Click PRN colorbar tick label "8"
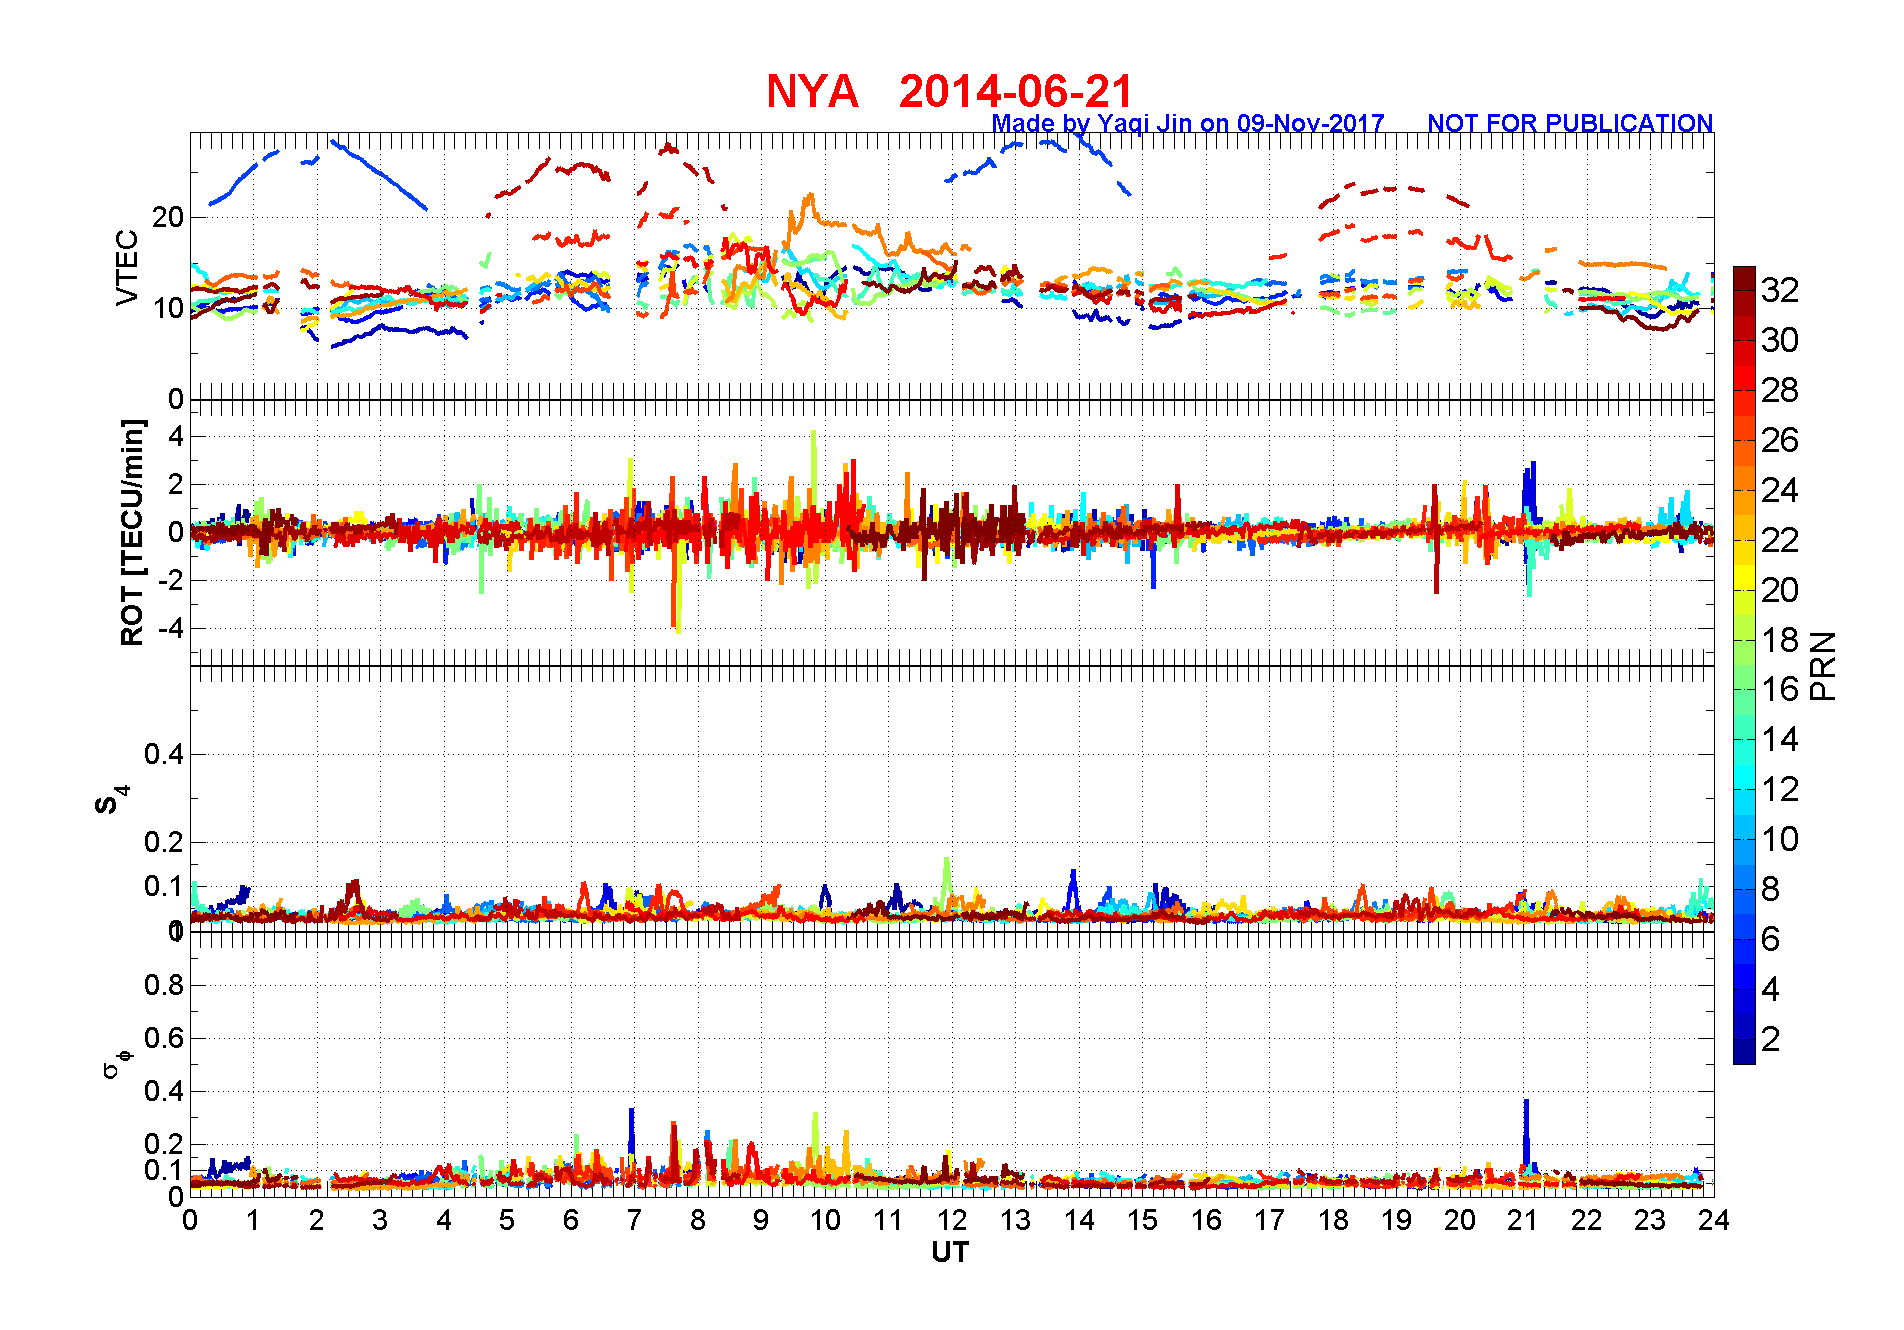This screenshot has width=1904, height=1330. [1770, 889]
